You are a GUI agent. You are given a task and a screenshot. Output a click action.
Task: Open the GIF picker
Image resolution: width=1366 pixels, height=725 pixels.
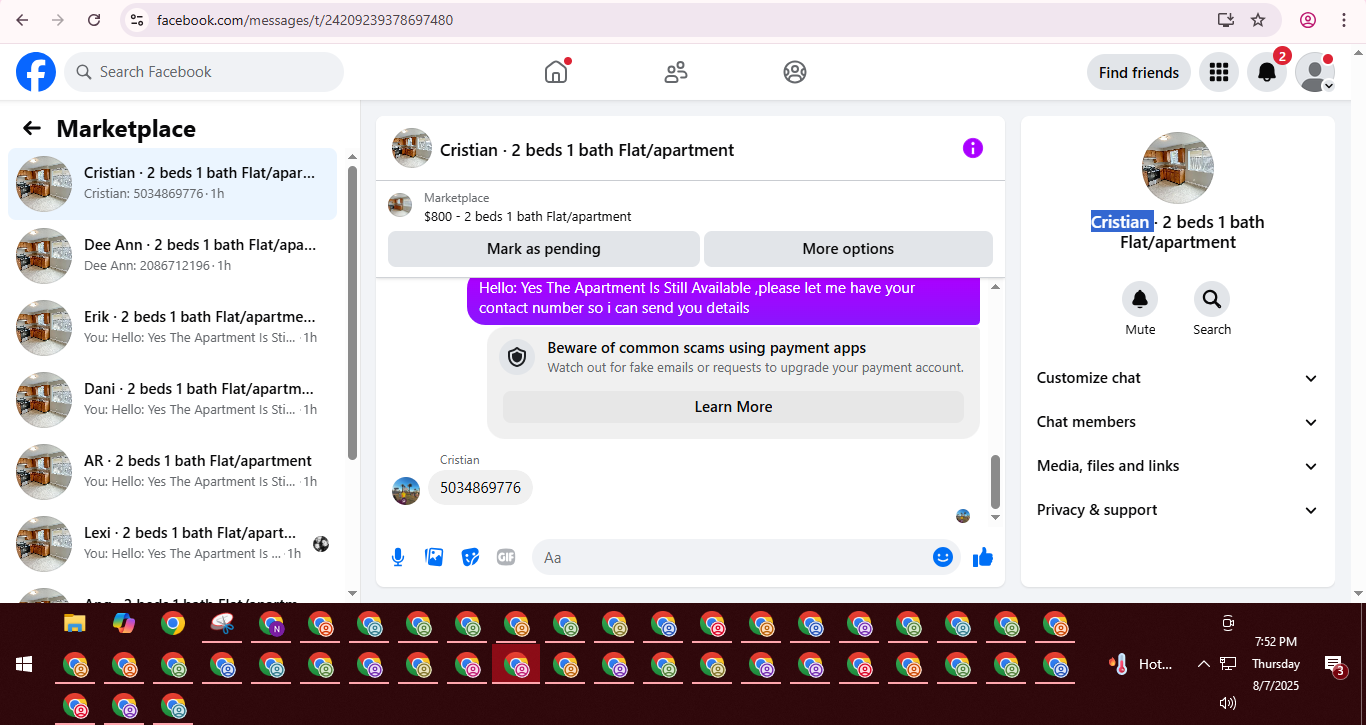tap(506, 557)
